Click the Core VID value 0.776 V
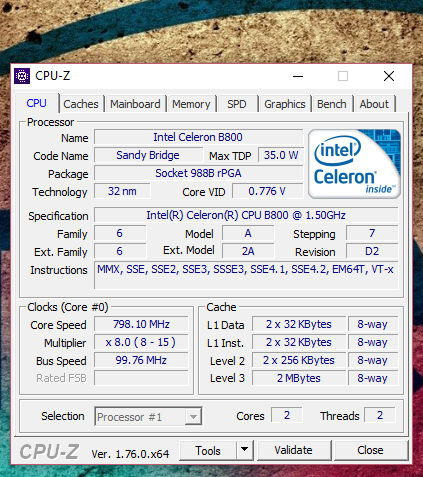423x477 pixels. [x=267, y=191]
